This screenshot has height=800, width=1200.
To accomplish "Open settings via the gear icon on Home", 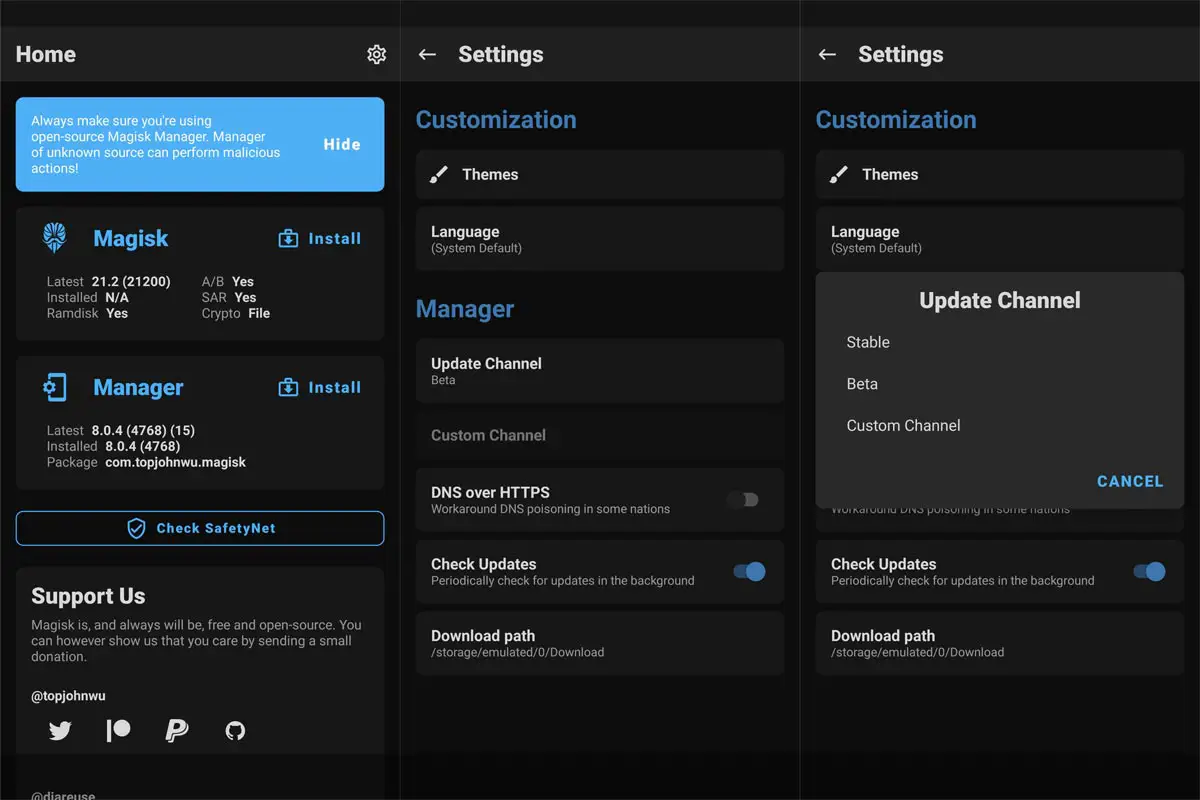I will click(376, 54).
